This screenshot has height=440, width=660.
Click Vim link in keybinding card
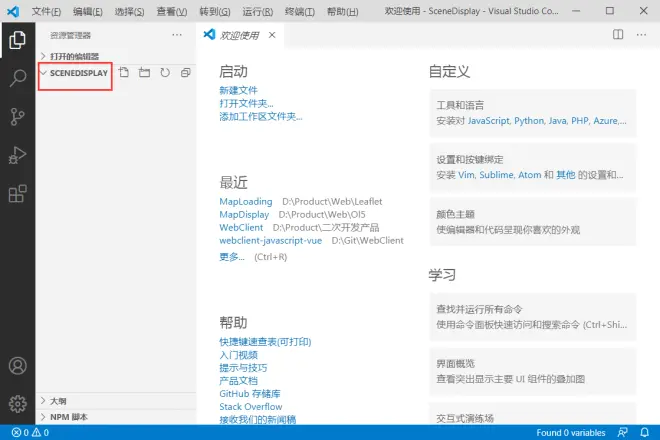click(466, 175)
